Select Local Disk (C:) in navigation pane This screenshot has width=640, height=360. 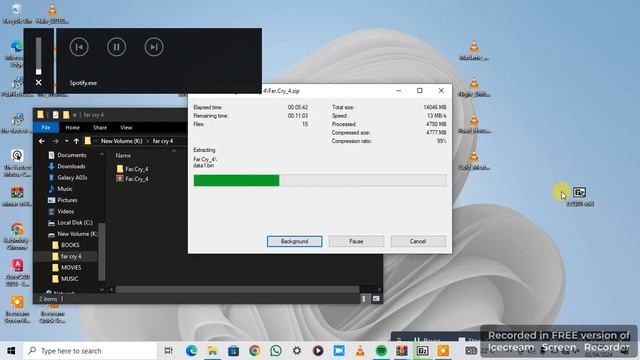[75, 222]
